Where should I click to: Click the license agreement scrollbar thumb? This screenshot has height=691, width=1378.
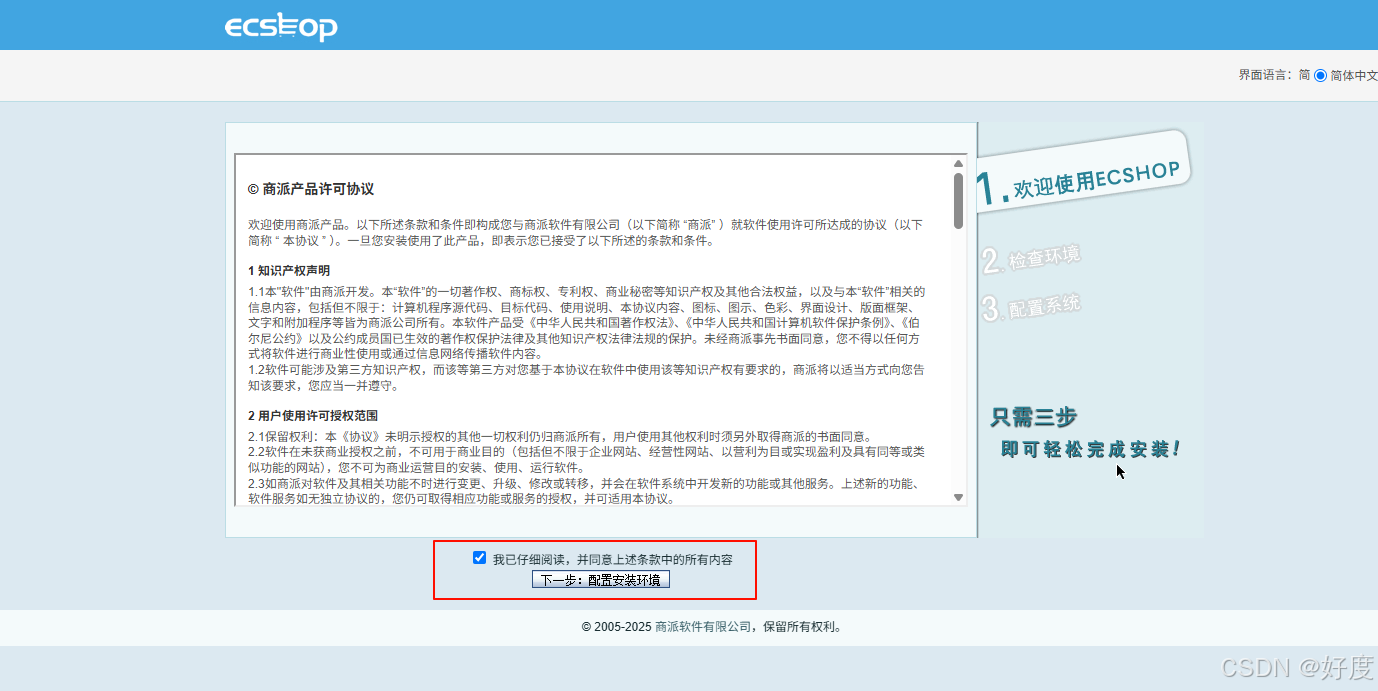pos(958,201)
